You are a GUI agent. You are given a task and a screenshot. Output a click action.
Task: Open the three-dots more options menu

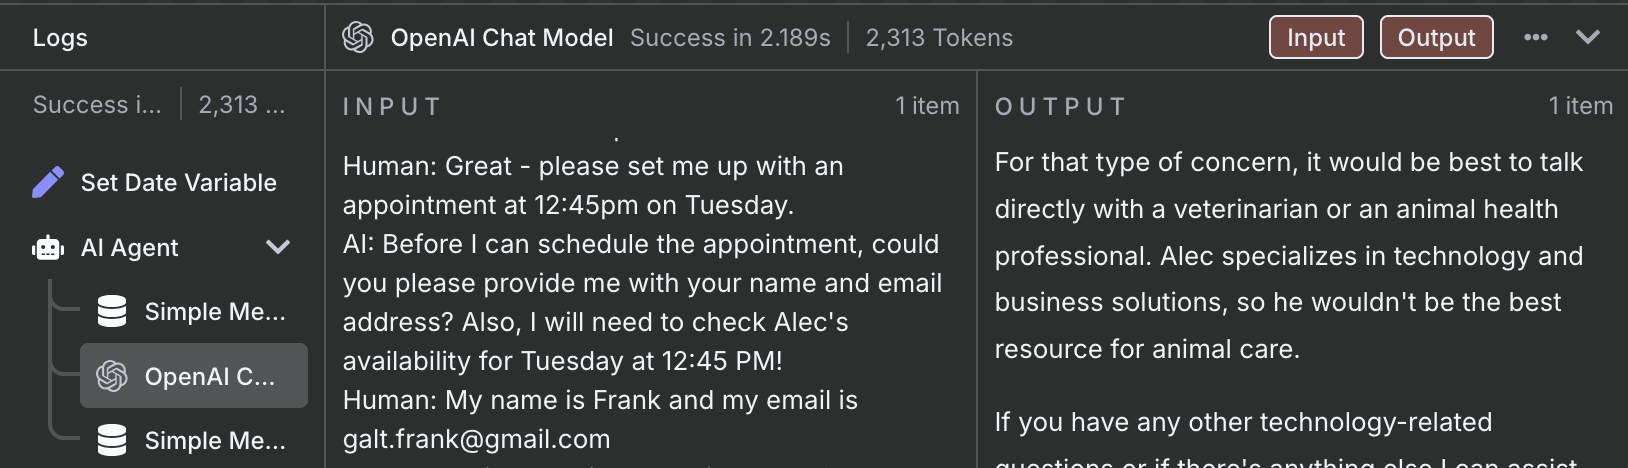click(x=1536, y=37)
